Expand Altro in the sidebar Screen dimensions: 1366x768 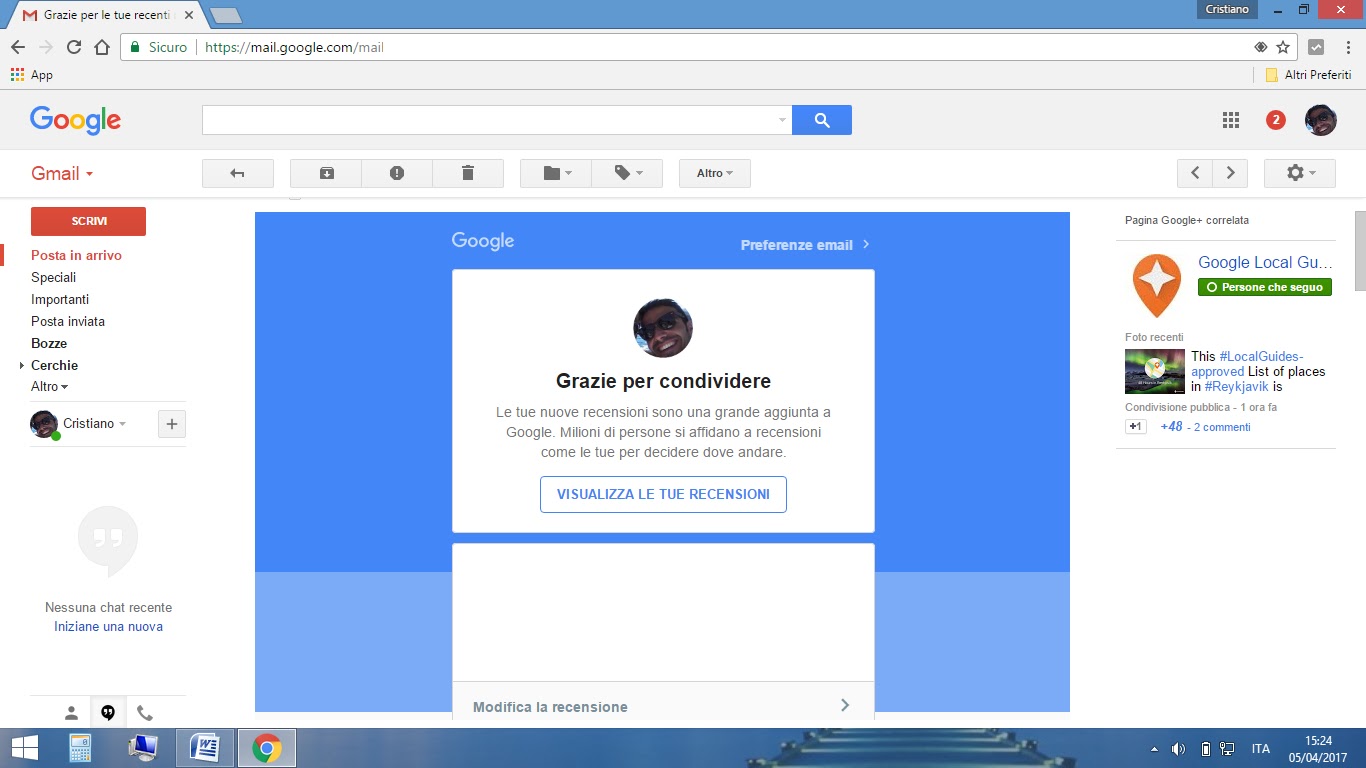(49, 386)
